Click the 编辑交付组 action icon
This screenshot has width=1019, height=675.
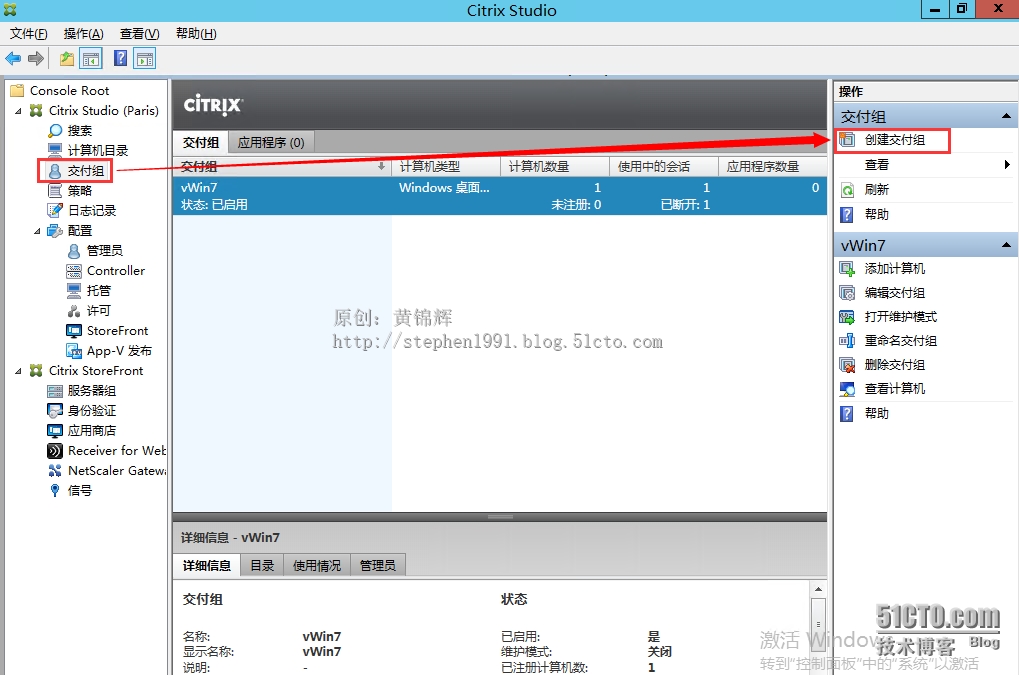point(847,293)
